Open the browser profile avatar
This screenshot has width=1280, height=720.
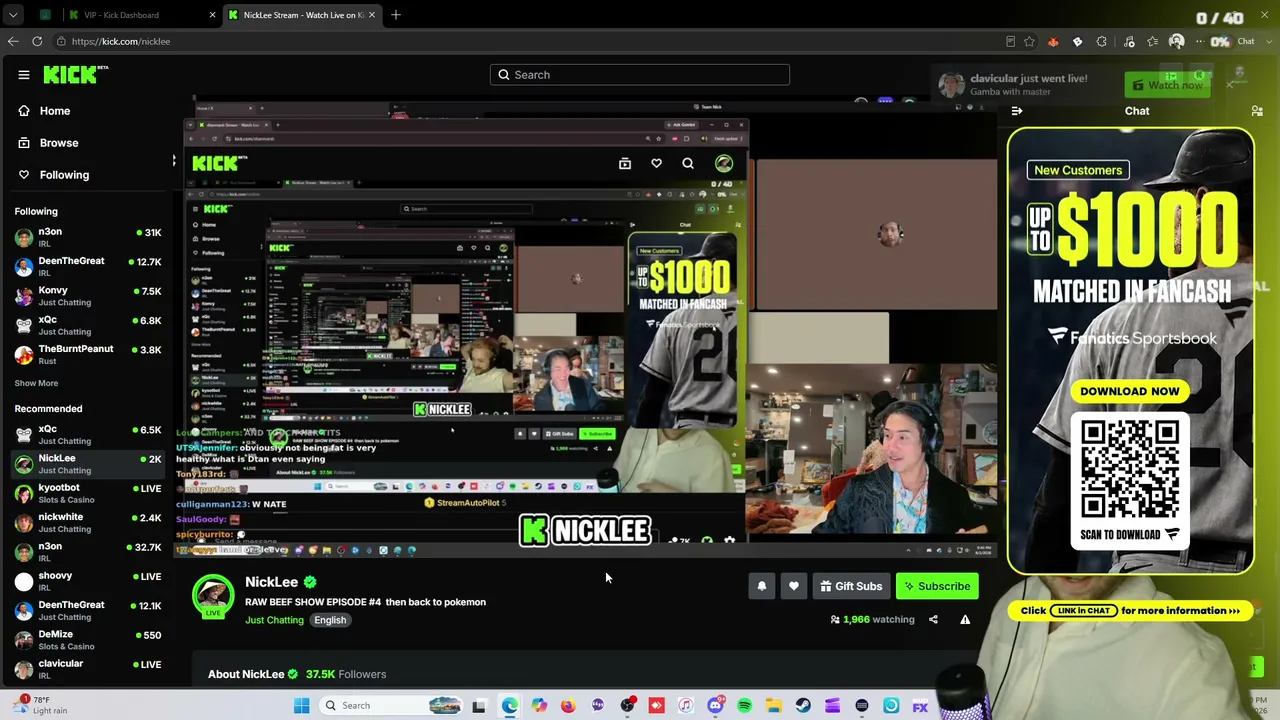click(1177, 42)
